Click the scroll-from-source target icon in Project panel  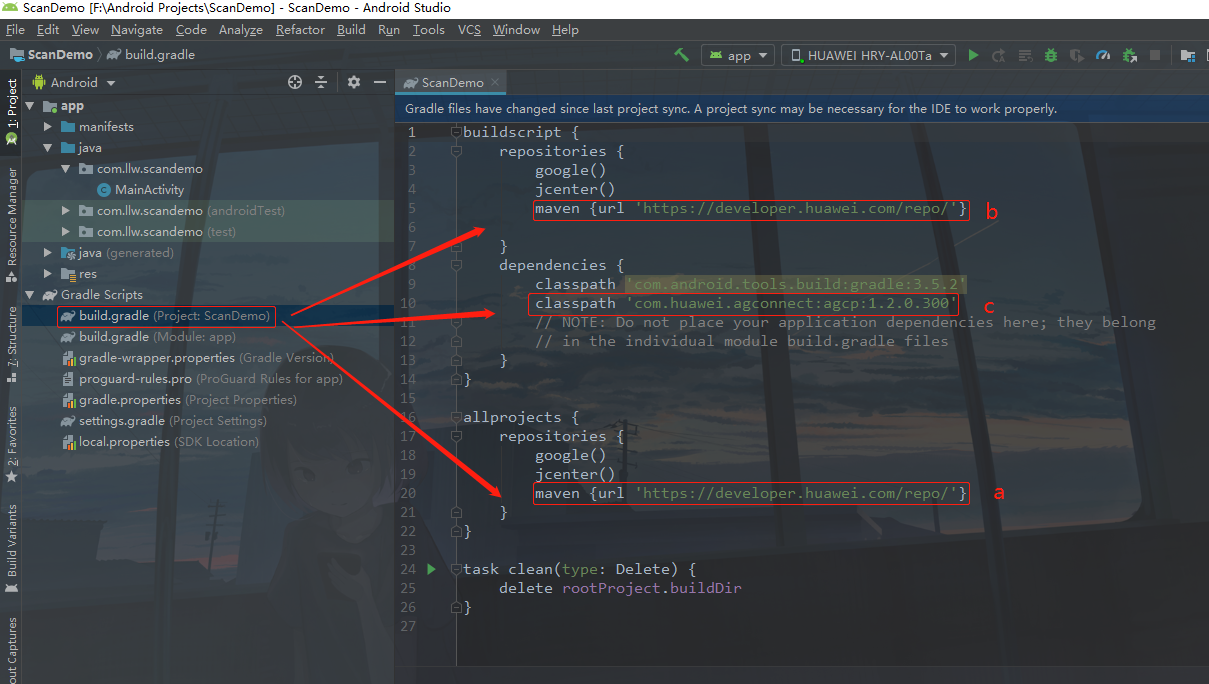click(x=295, y=82)
